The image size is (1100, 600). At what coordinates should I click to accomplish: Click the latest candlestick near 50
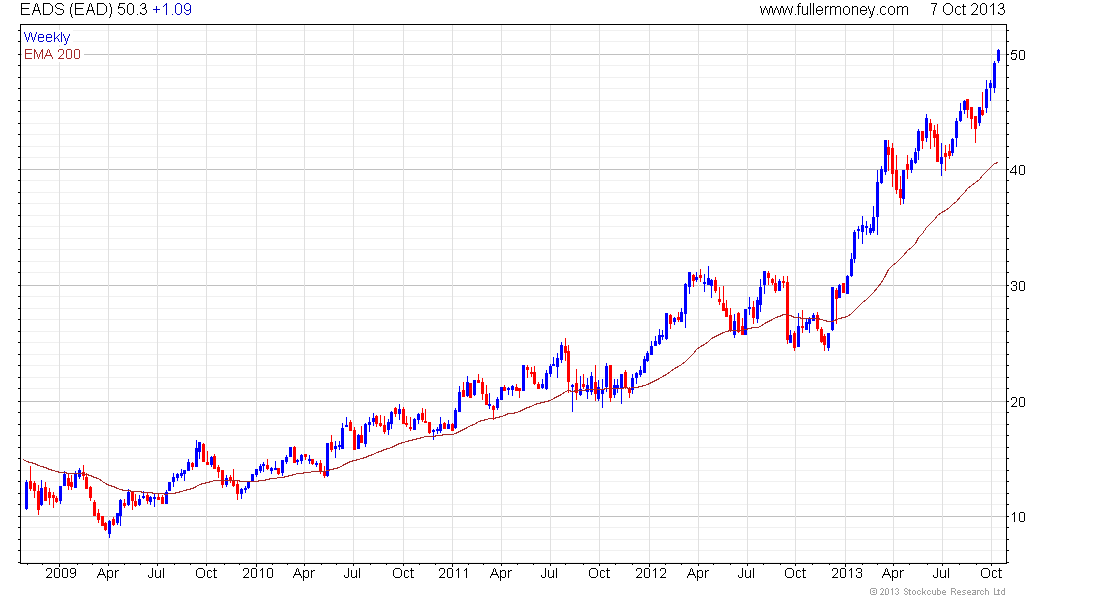tap(998, 55)
